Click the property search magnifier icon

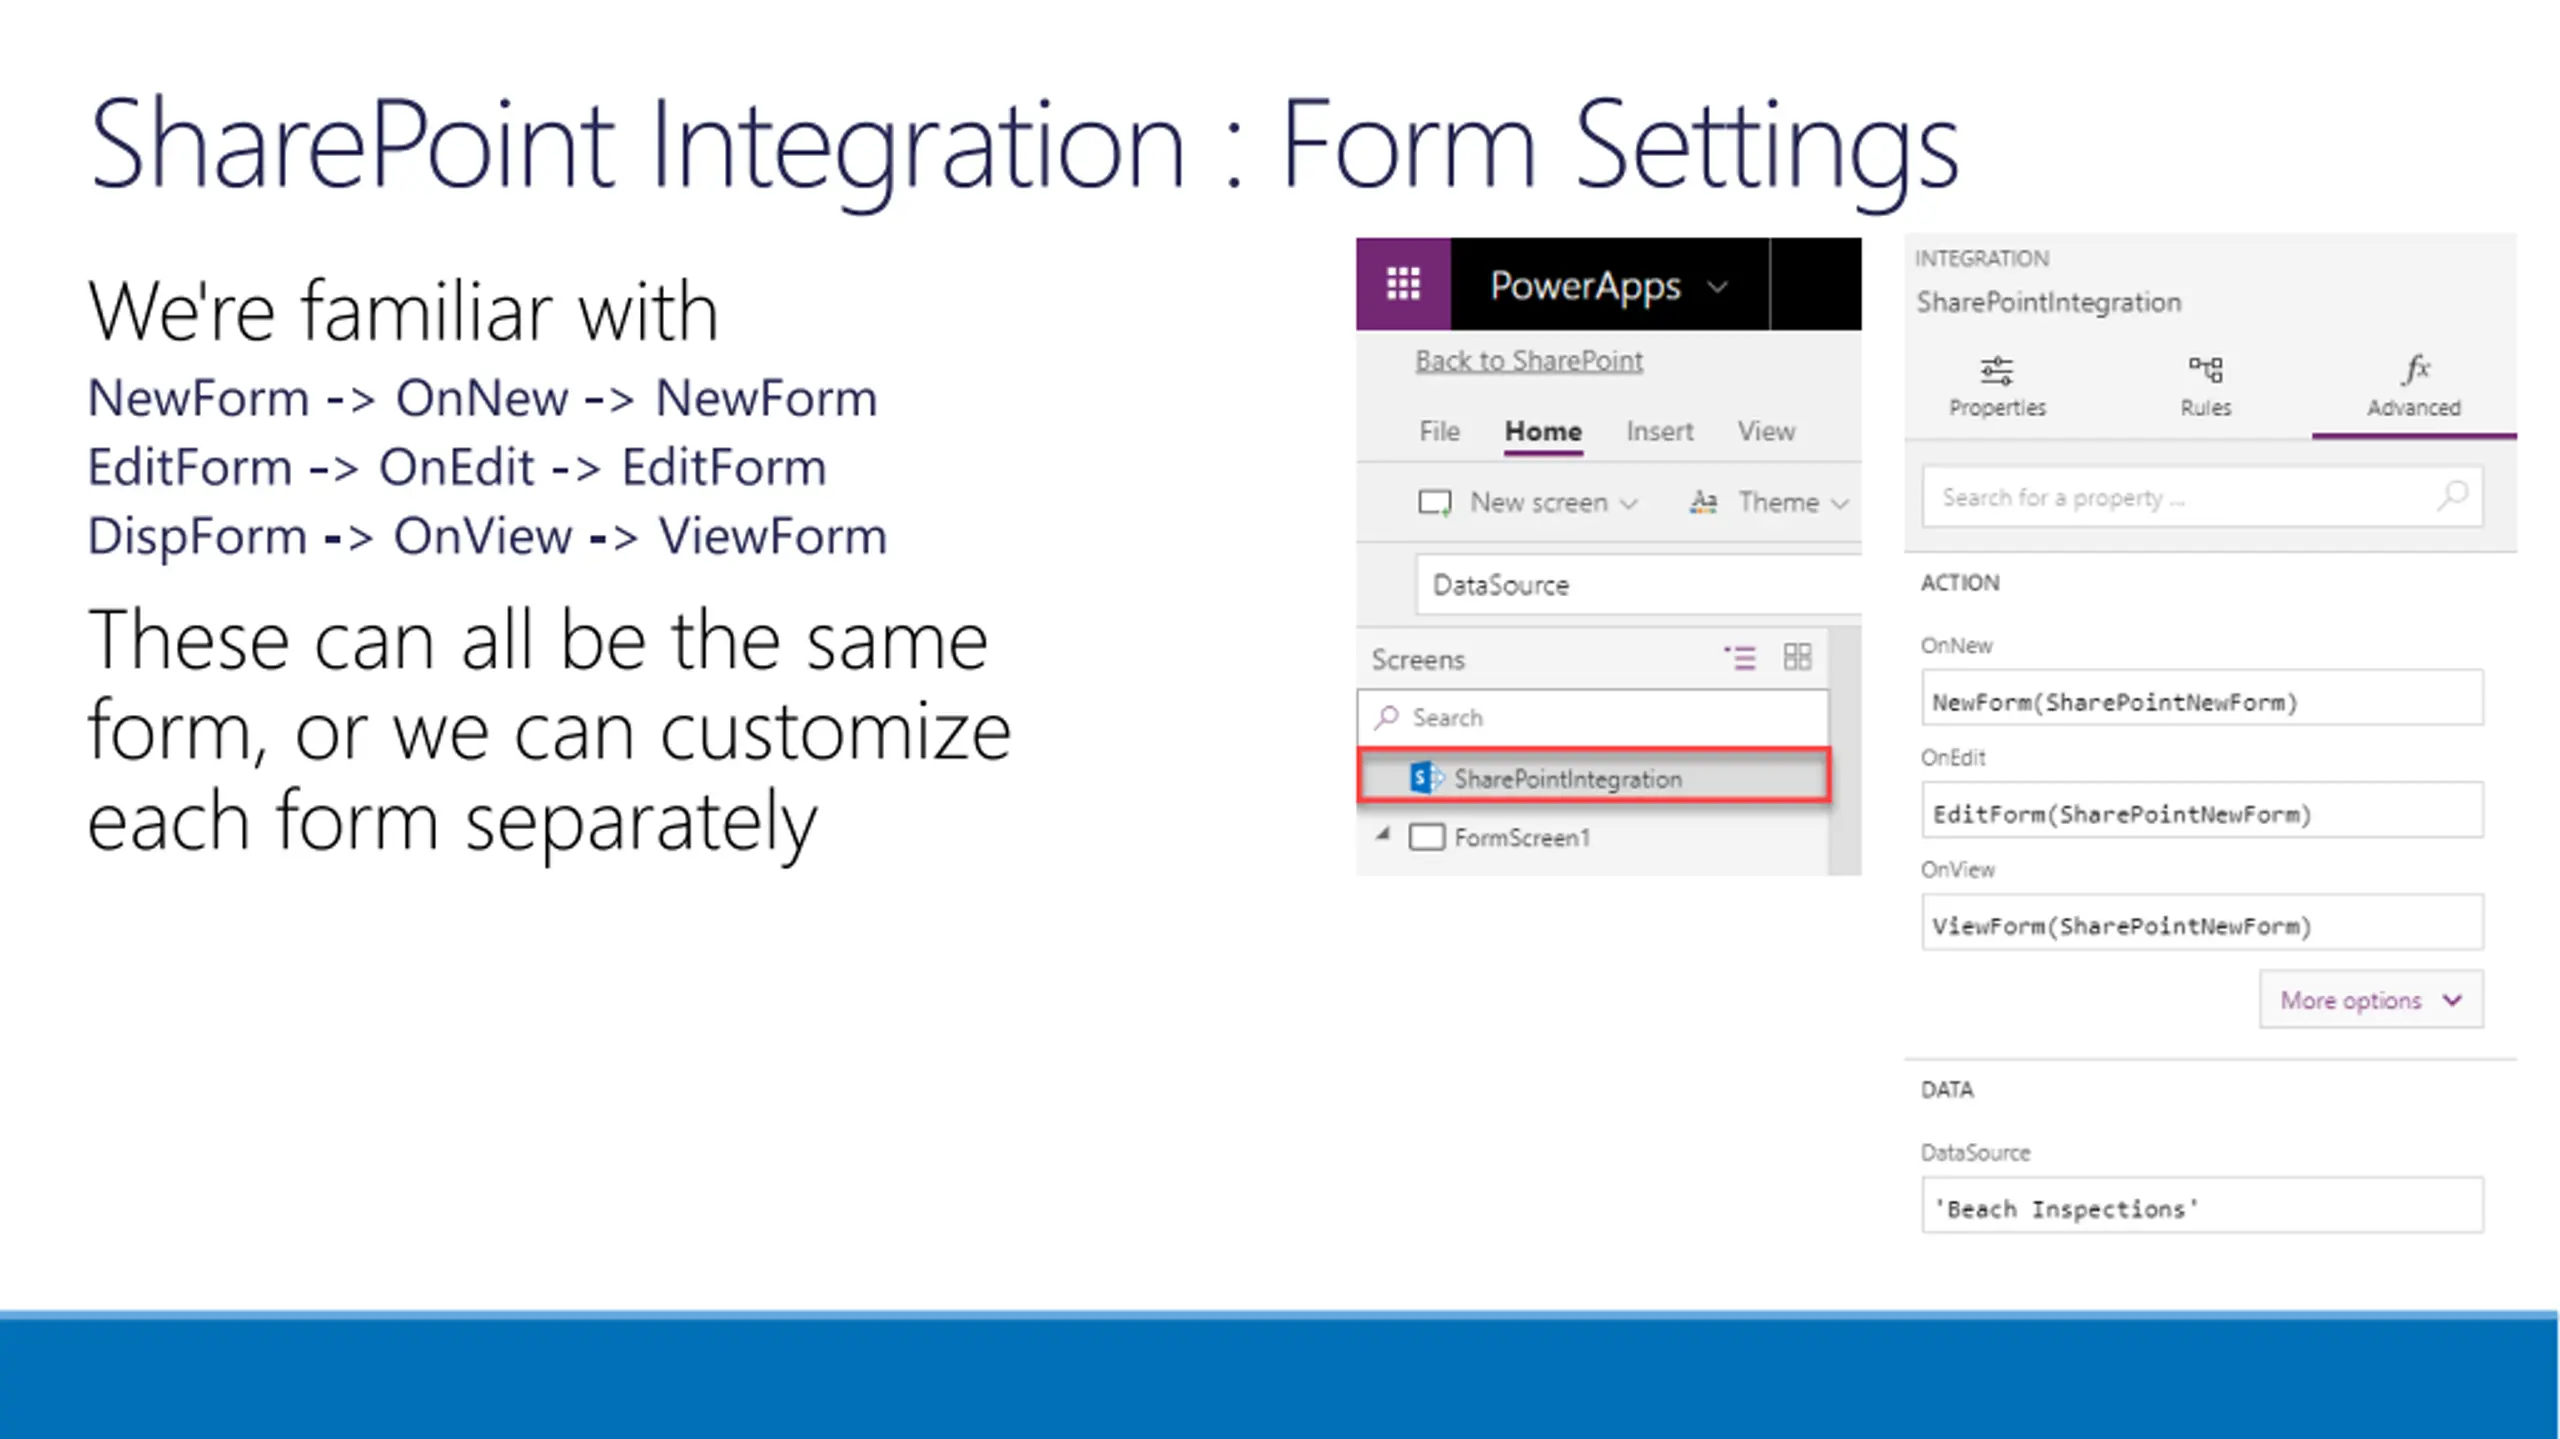pyautogui.click(x=2453, y=495)
